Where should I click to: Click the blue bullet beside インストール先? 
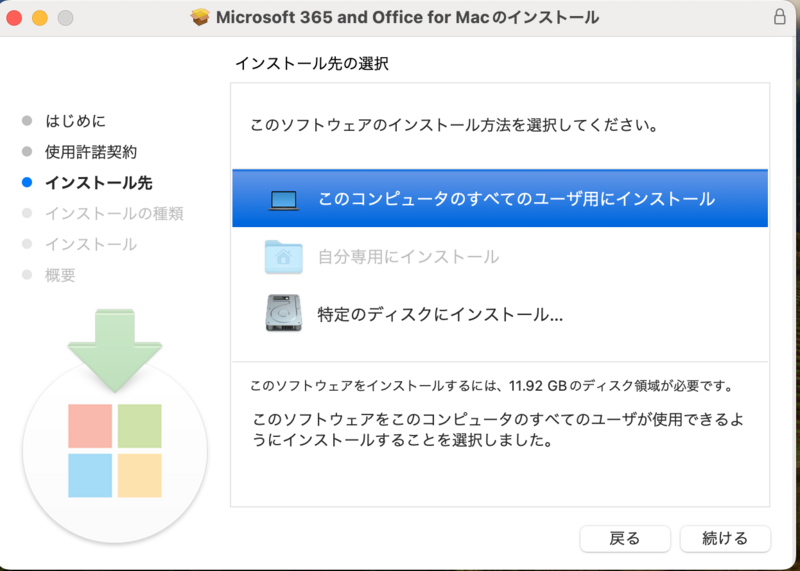coord(27,183)
